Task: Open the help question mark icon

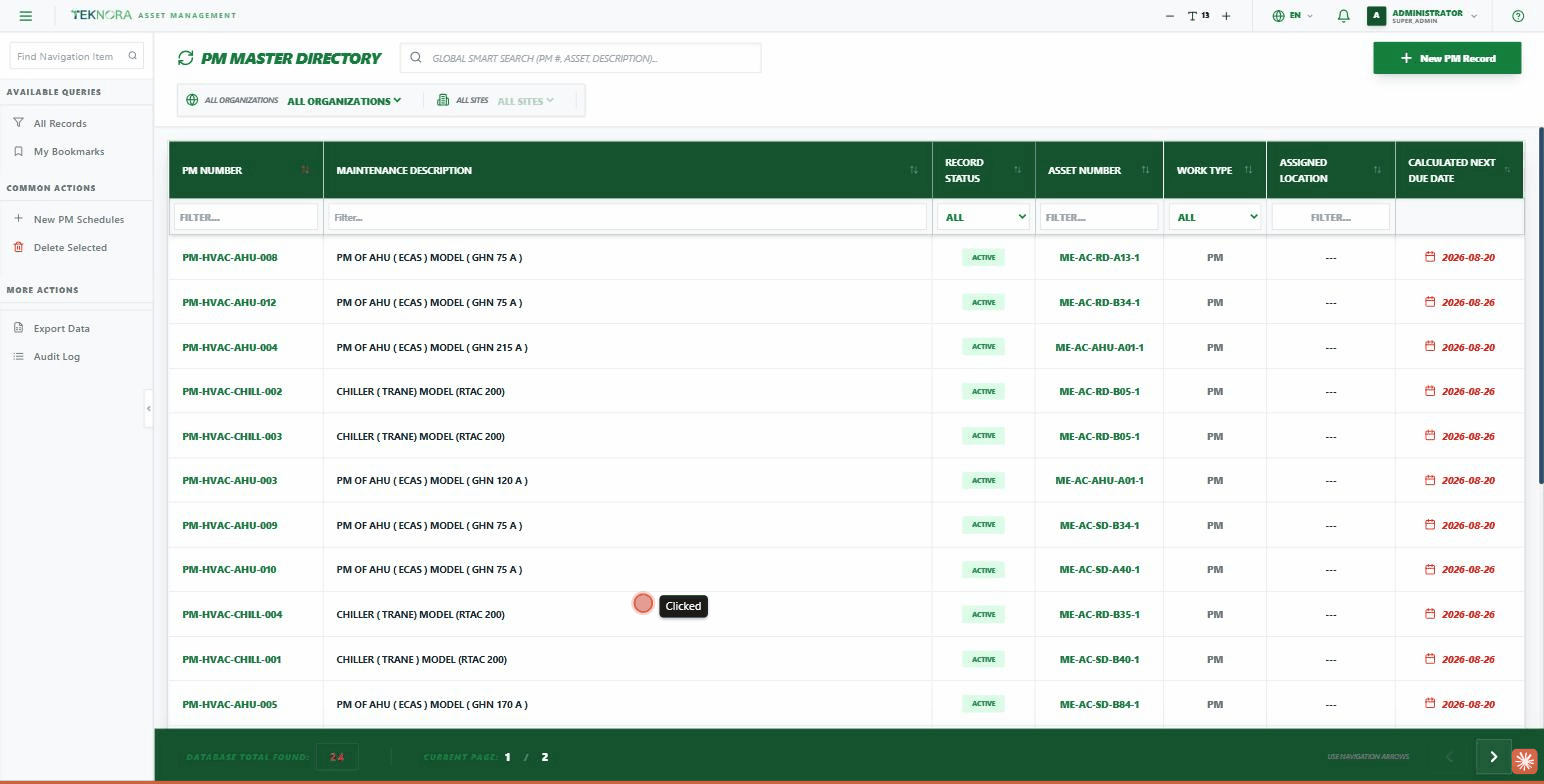Action: [1518, 16]
